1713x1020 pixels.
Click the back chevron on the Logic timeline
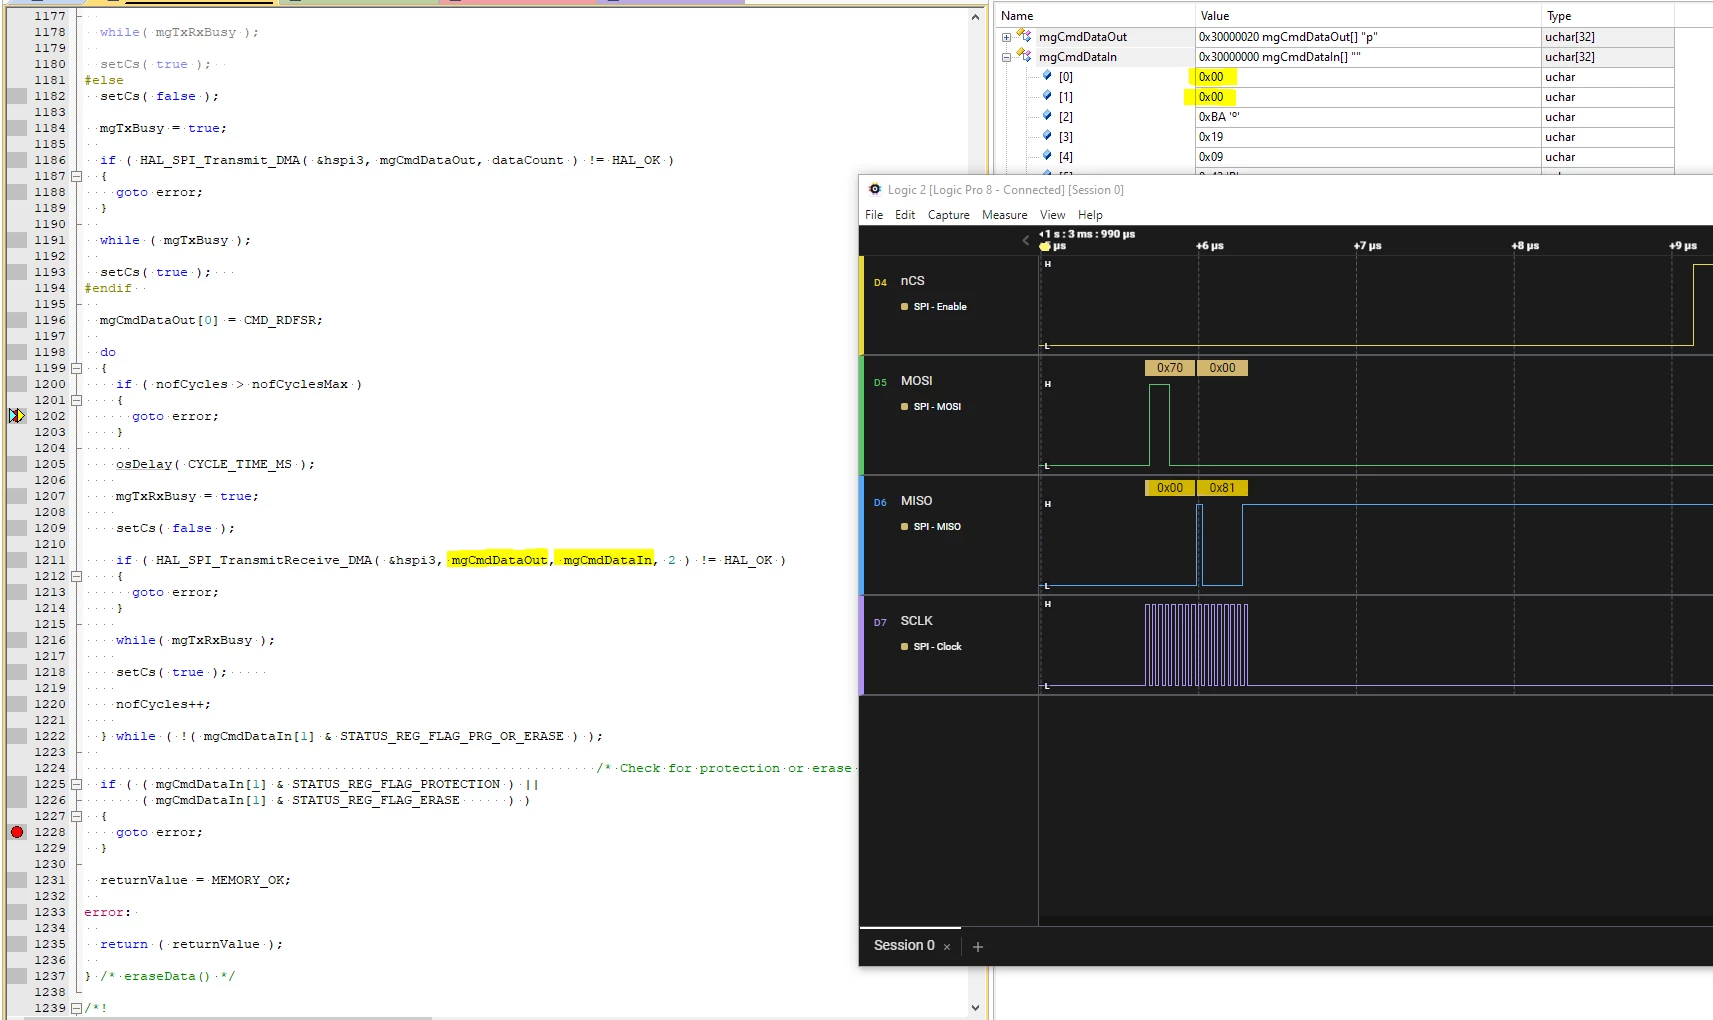(1025, 240)
